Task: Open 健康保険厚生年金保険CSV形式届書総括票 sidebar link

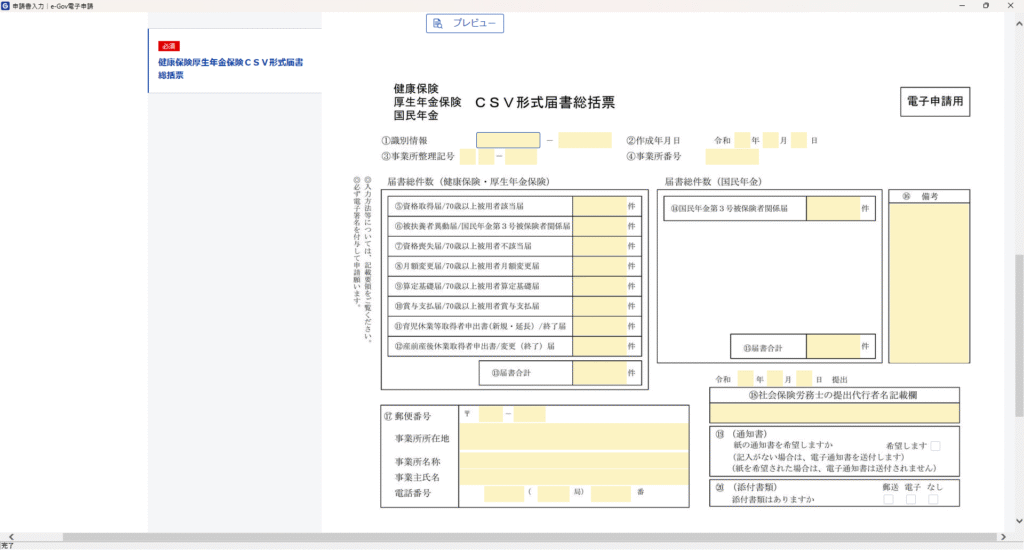Action: click(231, 69)
